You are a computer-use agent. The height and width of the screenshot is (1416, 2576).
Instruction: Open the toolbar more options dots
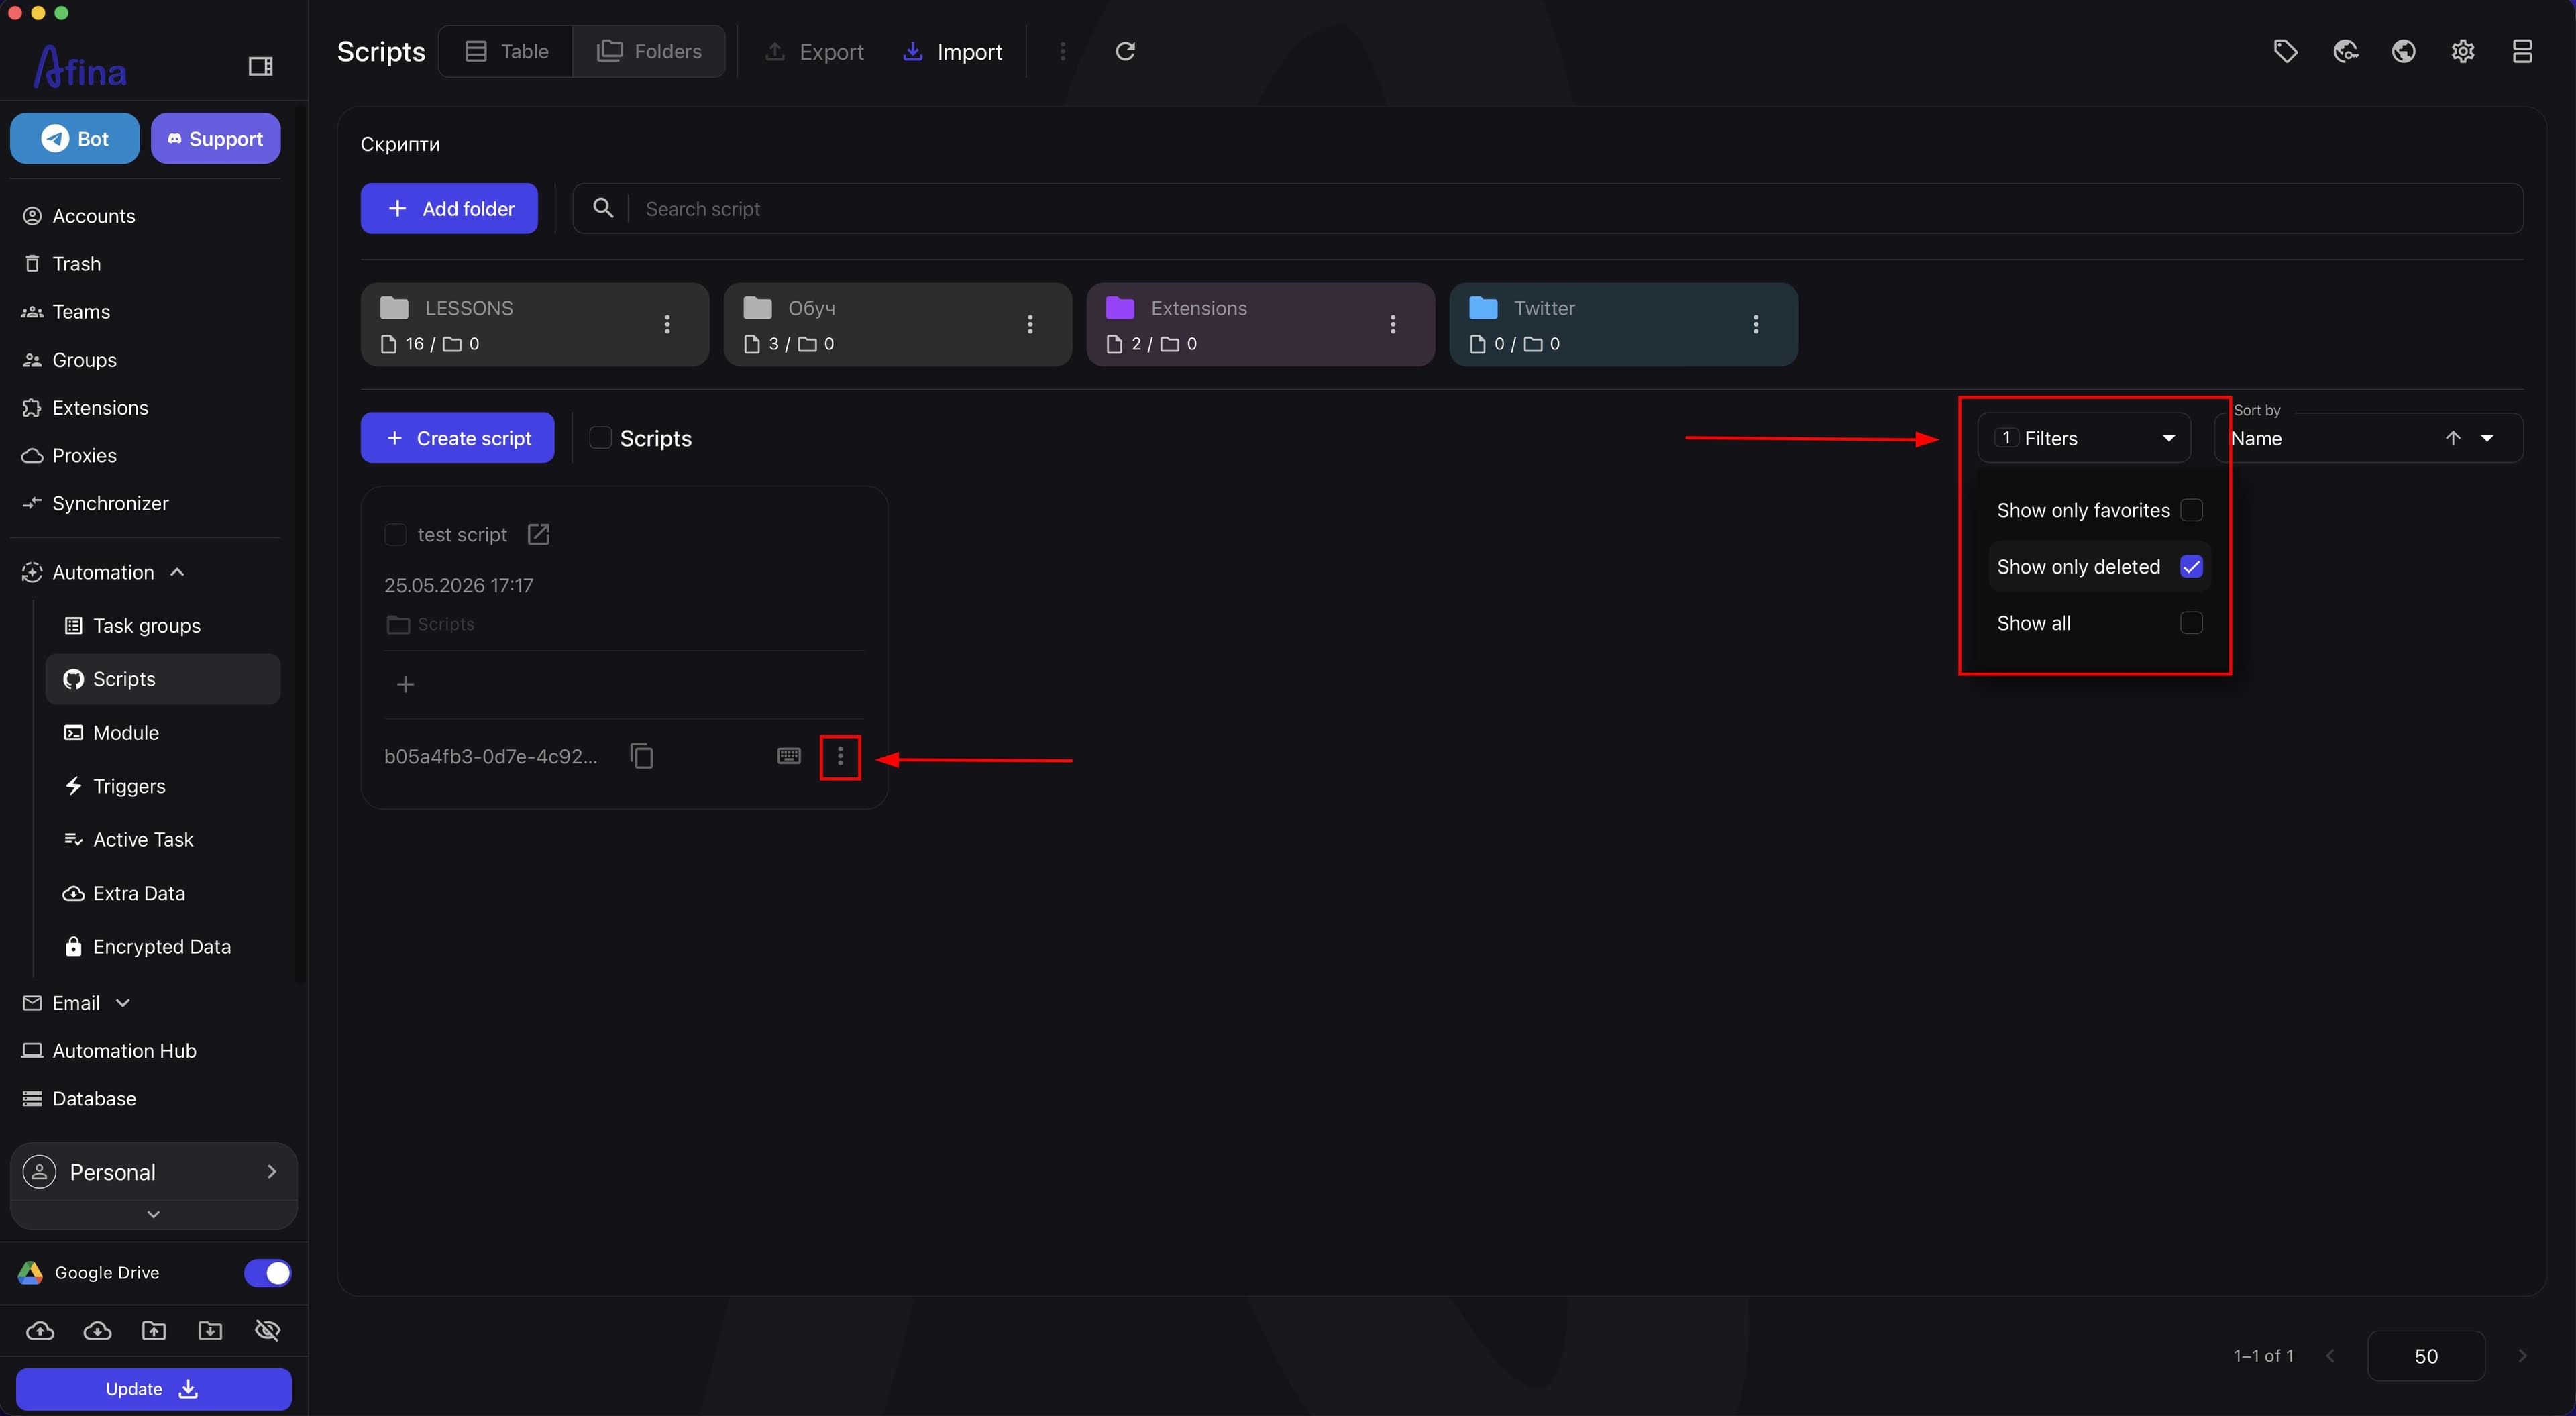click(1062, 51)
